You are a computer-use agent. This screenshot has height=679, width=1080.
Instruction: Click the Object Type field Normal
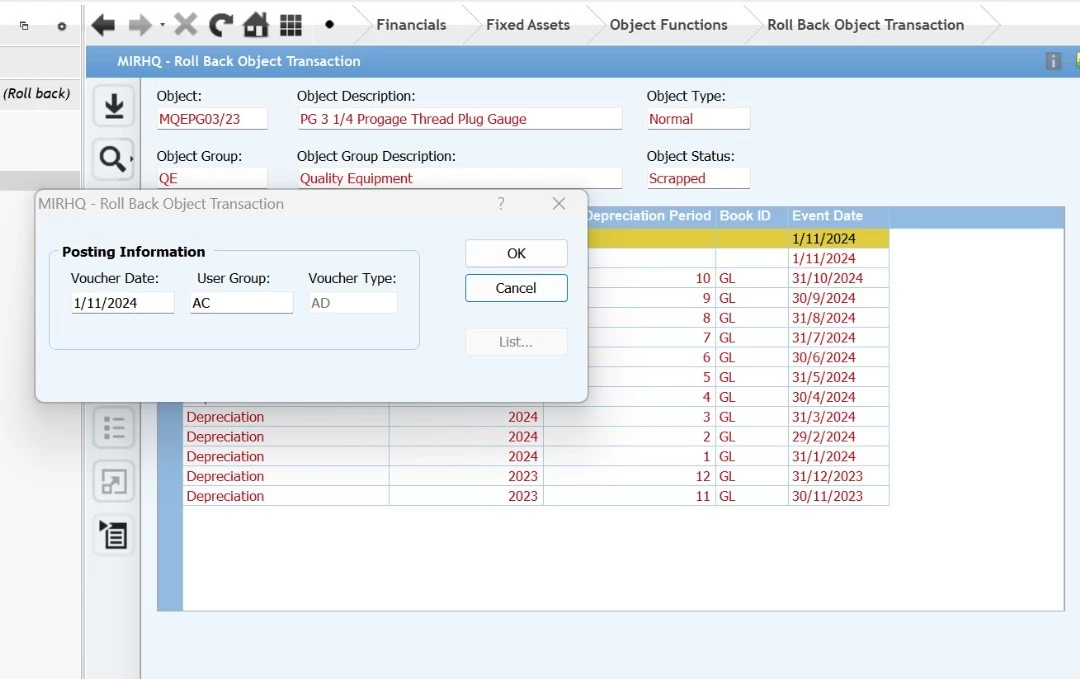coord(698,119)
